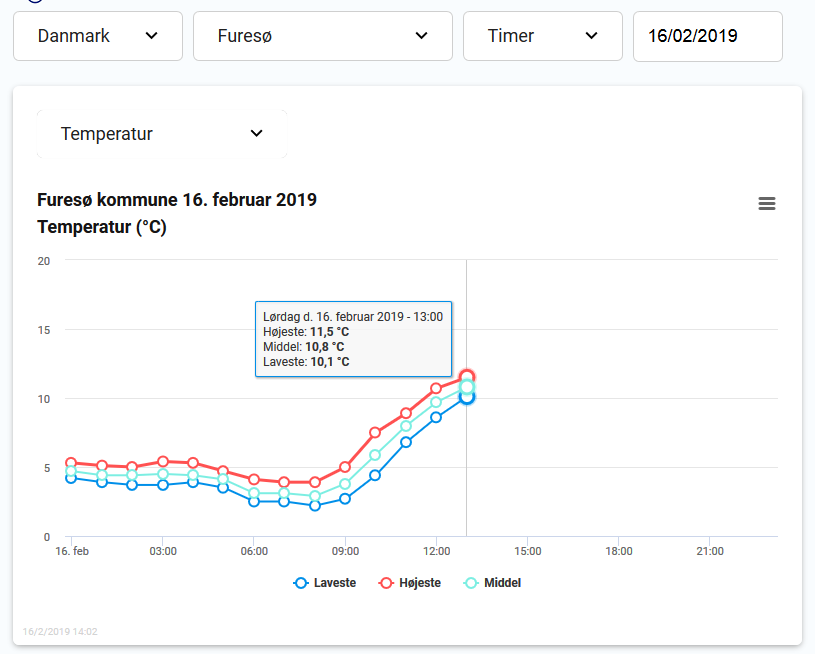This screenshot has width=815, height=654.
Task: Open the Furesø municipality dropdown
Action: click(x=323, y=36)
